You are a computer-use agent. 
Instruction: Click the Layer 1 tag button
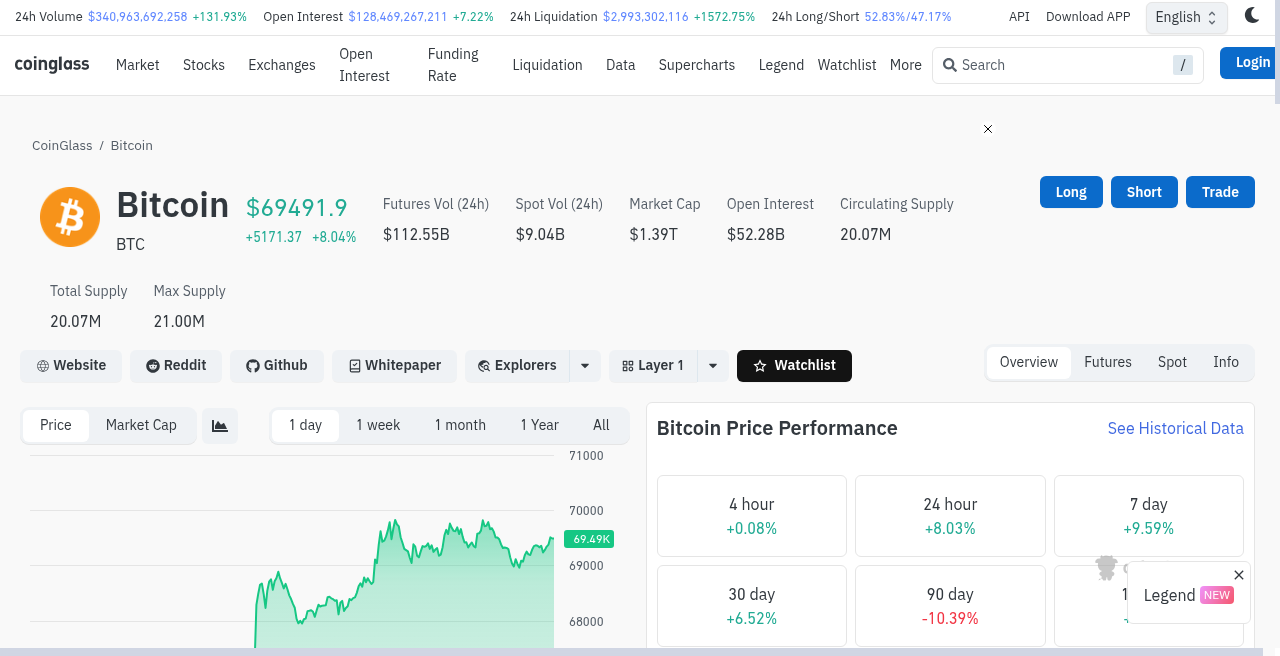point(653,366)
